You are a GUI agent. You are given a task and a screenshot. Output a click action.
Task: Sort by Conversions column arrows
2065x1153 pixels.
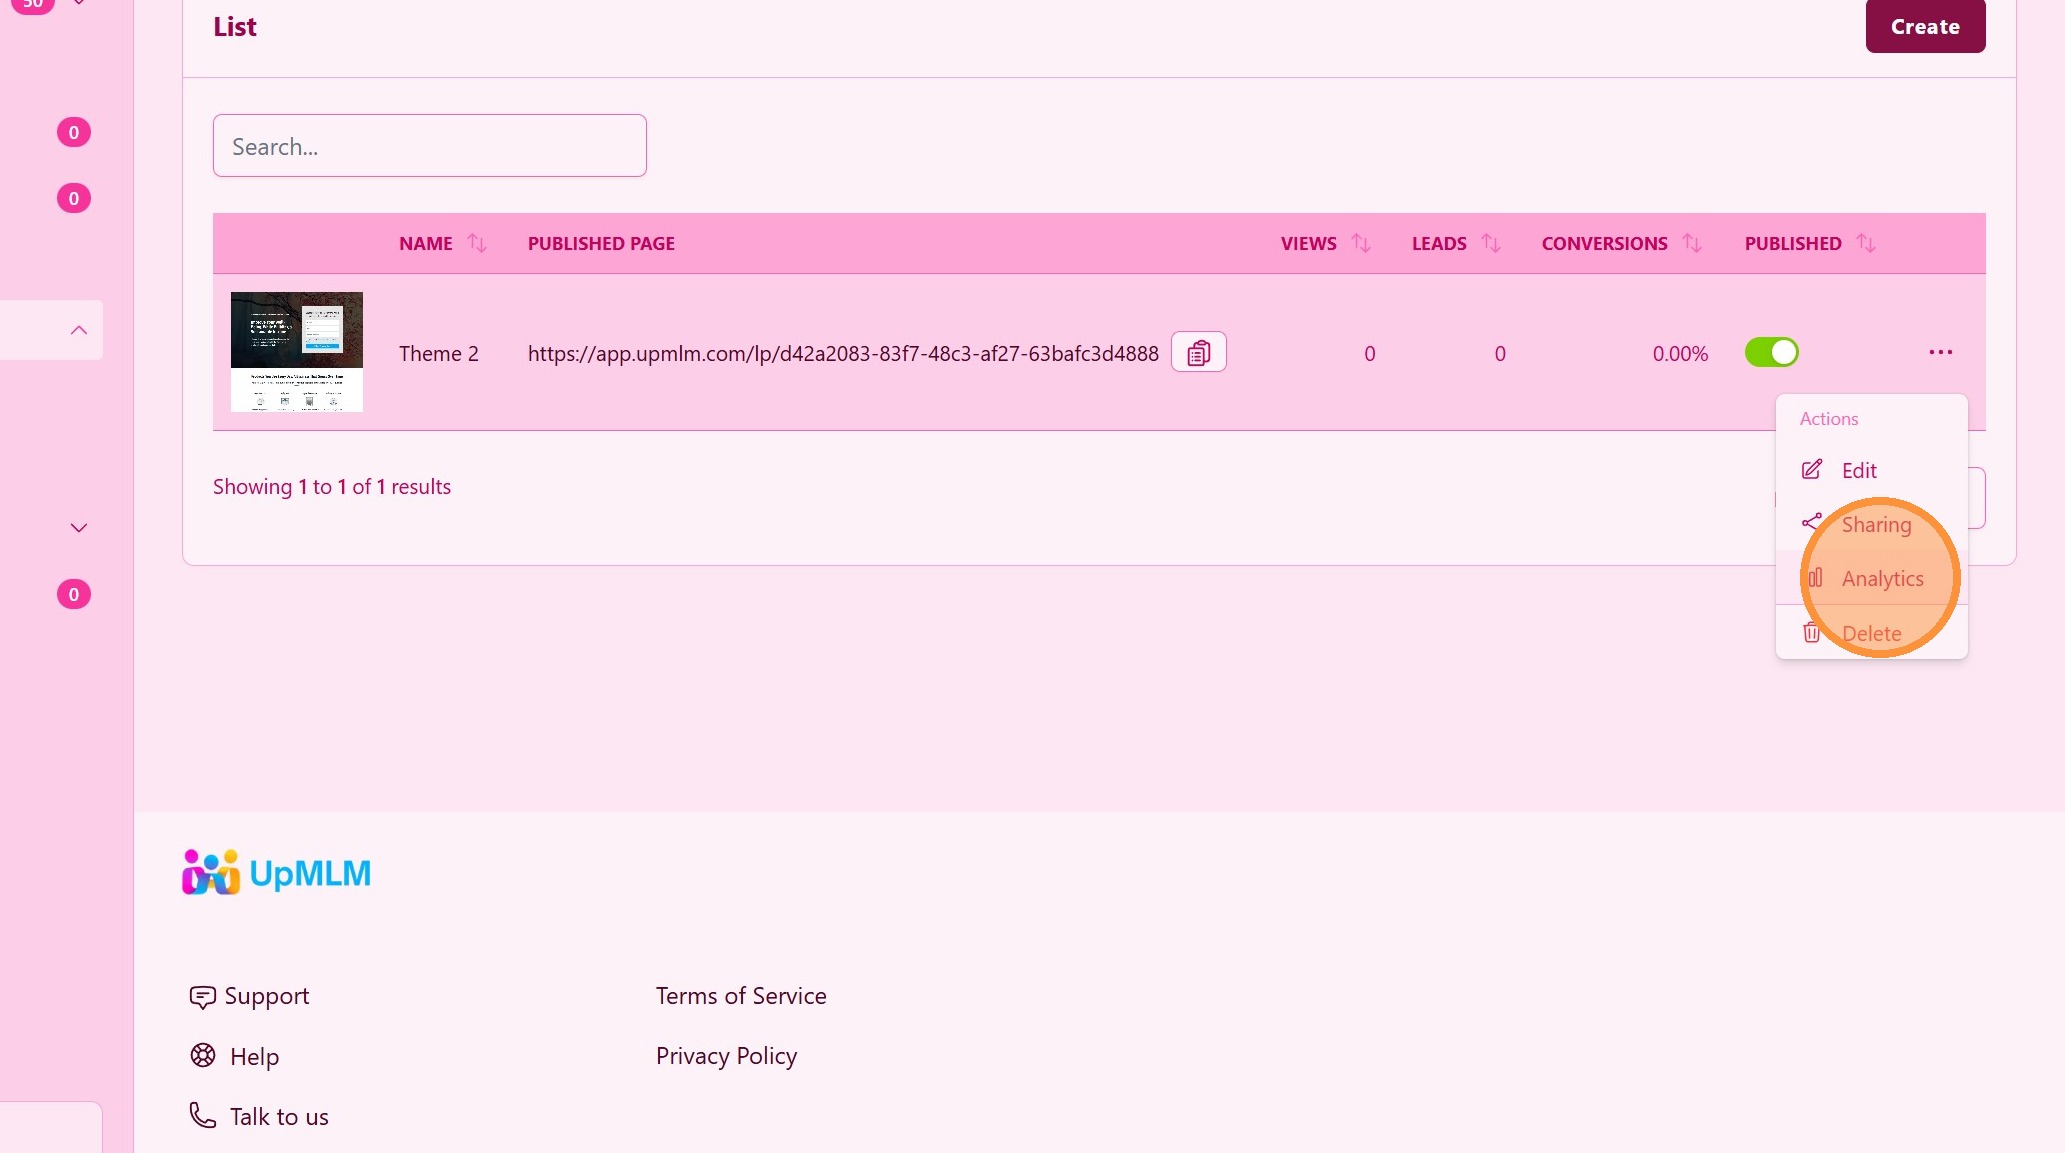coord(1692,243)
